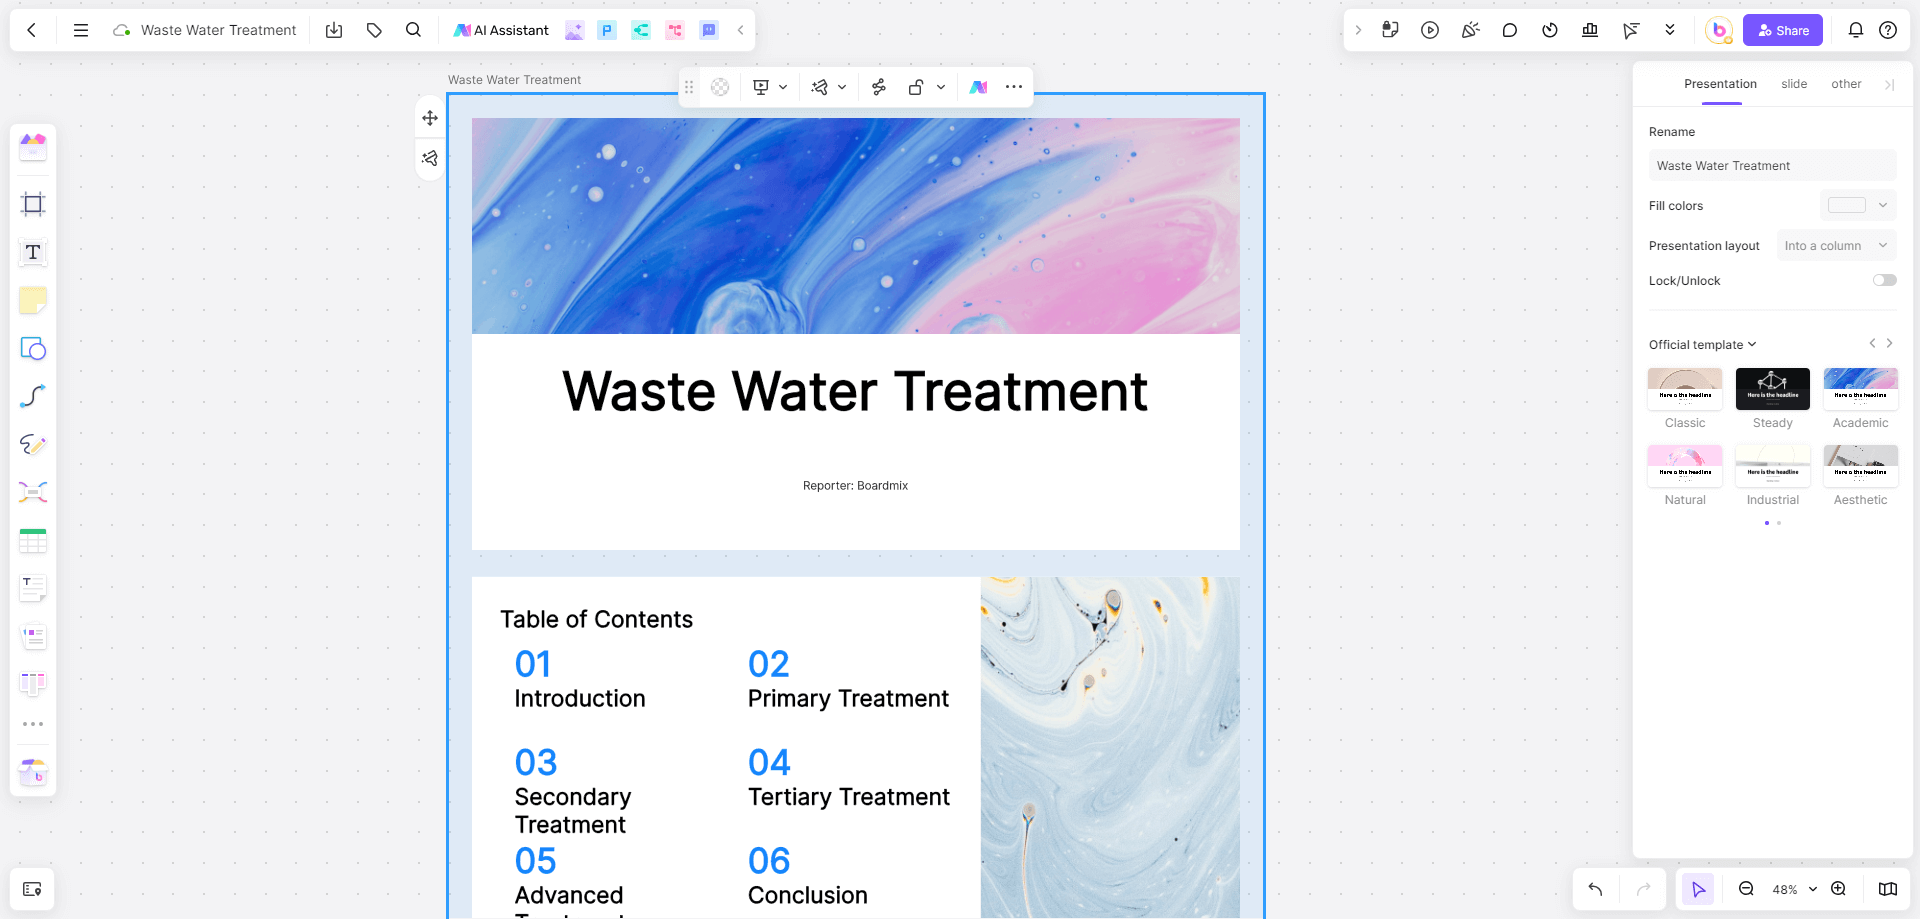Go to previous template page arrow

point(1872,343)
